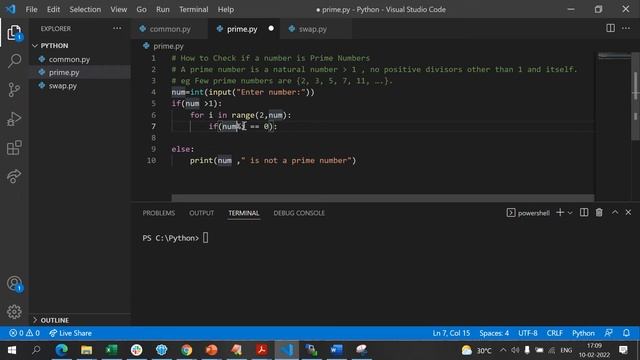
Task: Select the TERMINAL panel tab
Action: 244,213
